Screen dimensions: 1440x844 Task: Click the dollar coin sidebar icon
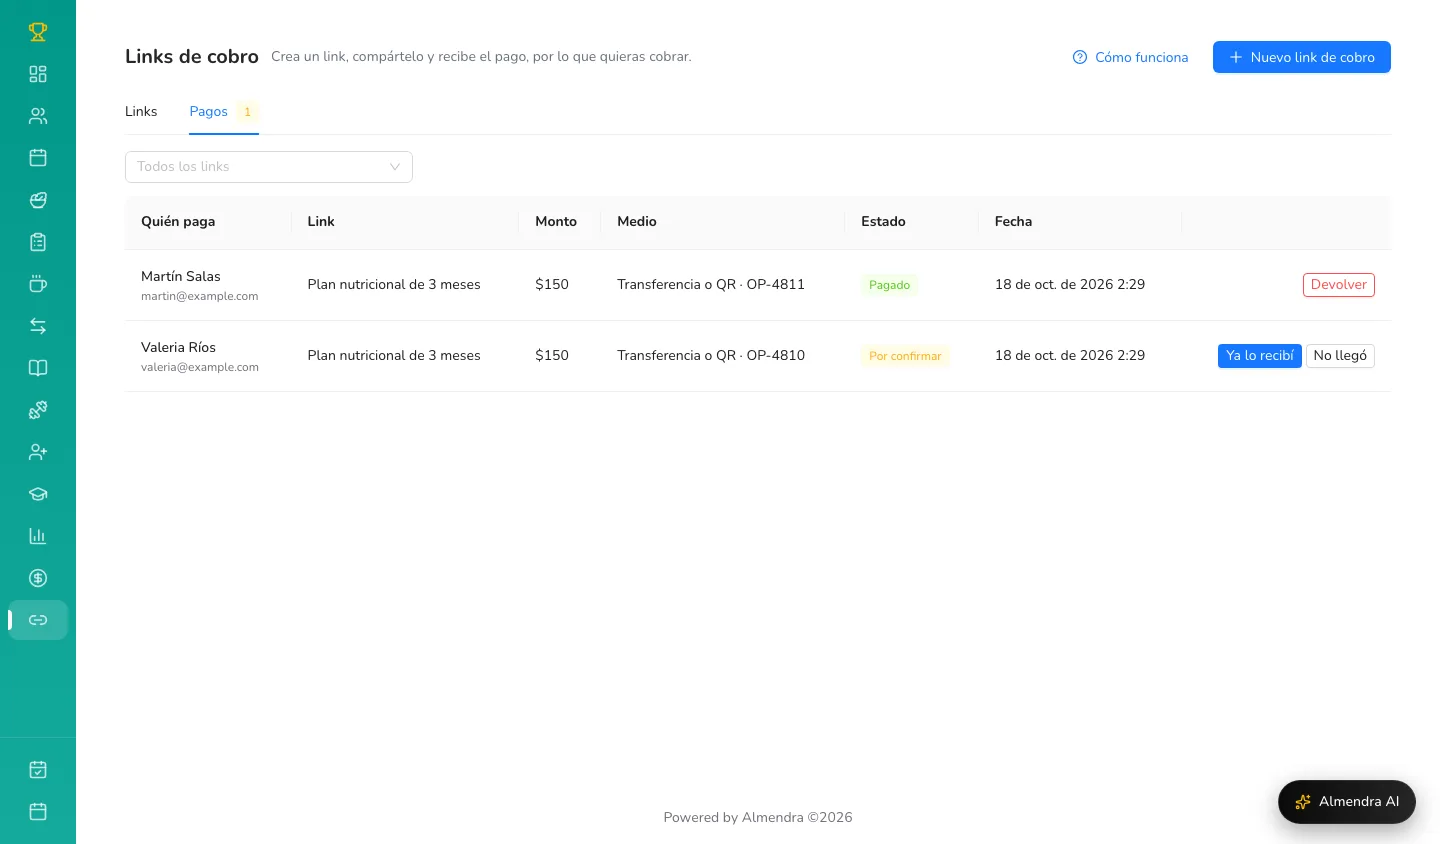(x=38, y=578)
